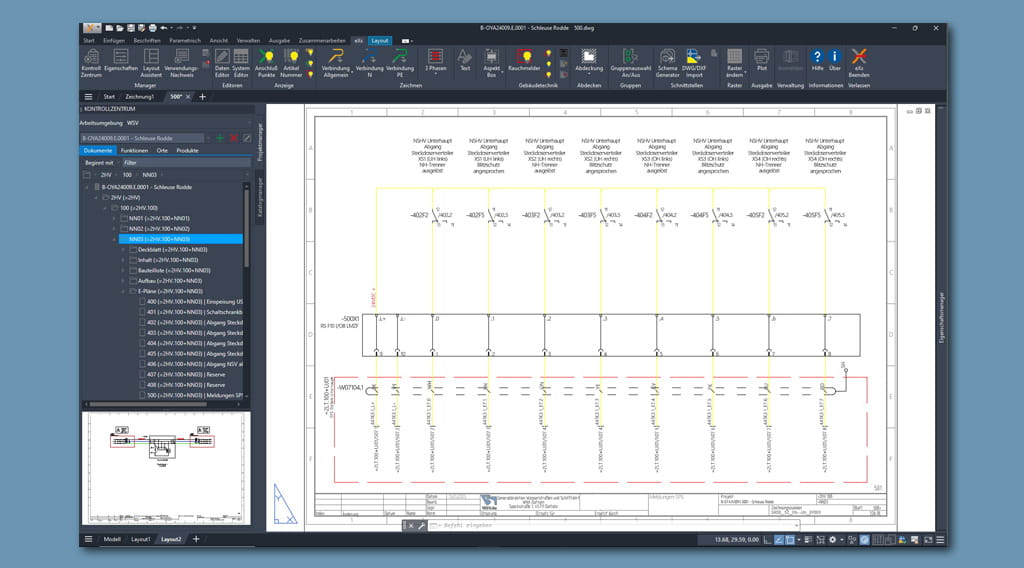Click the red X delete project button

(x=233, y=138)
